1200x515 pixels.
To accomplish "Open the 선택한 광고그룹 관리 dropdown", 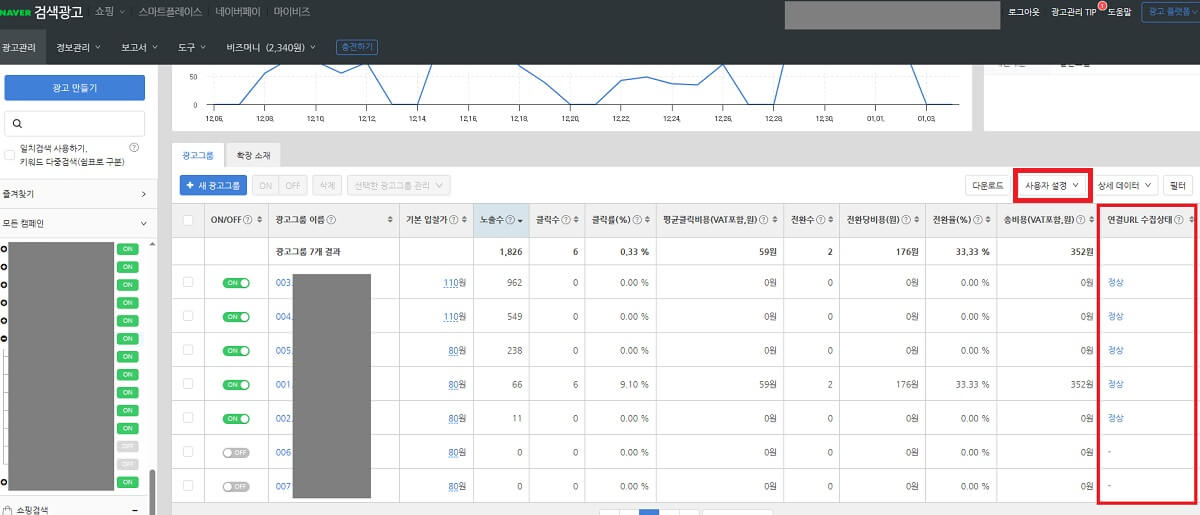I will (x=398, y=185).
